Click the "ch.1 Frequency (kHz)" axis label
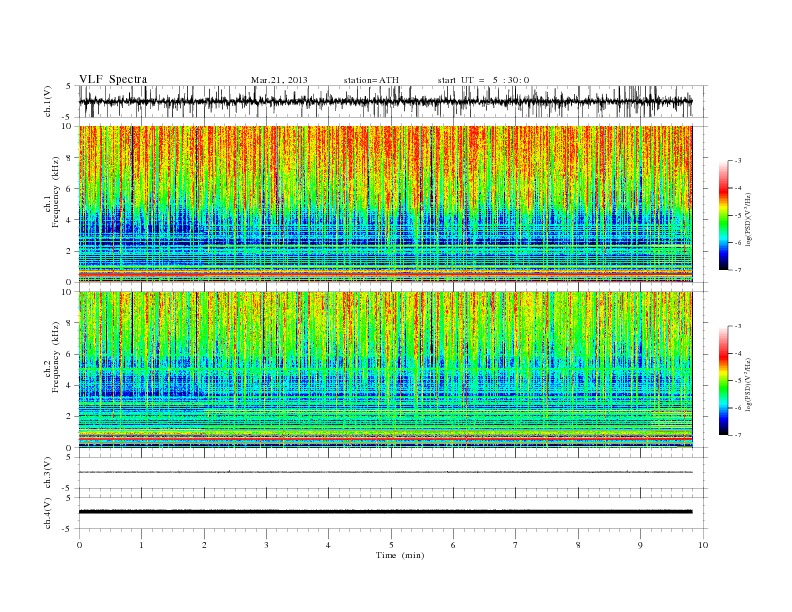 (x=52, y=192)
